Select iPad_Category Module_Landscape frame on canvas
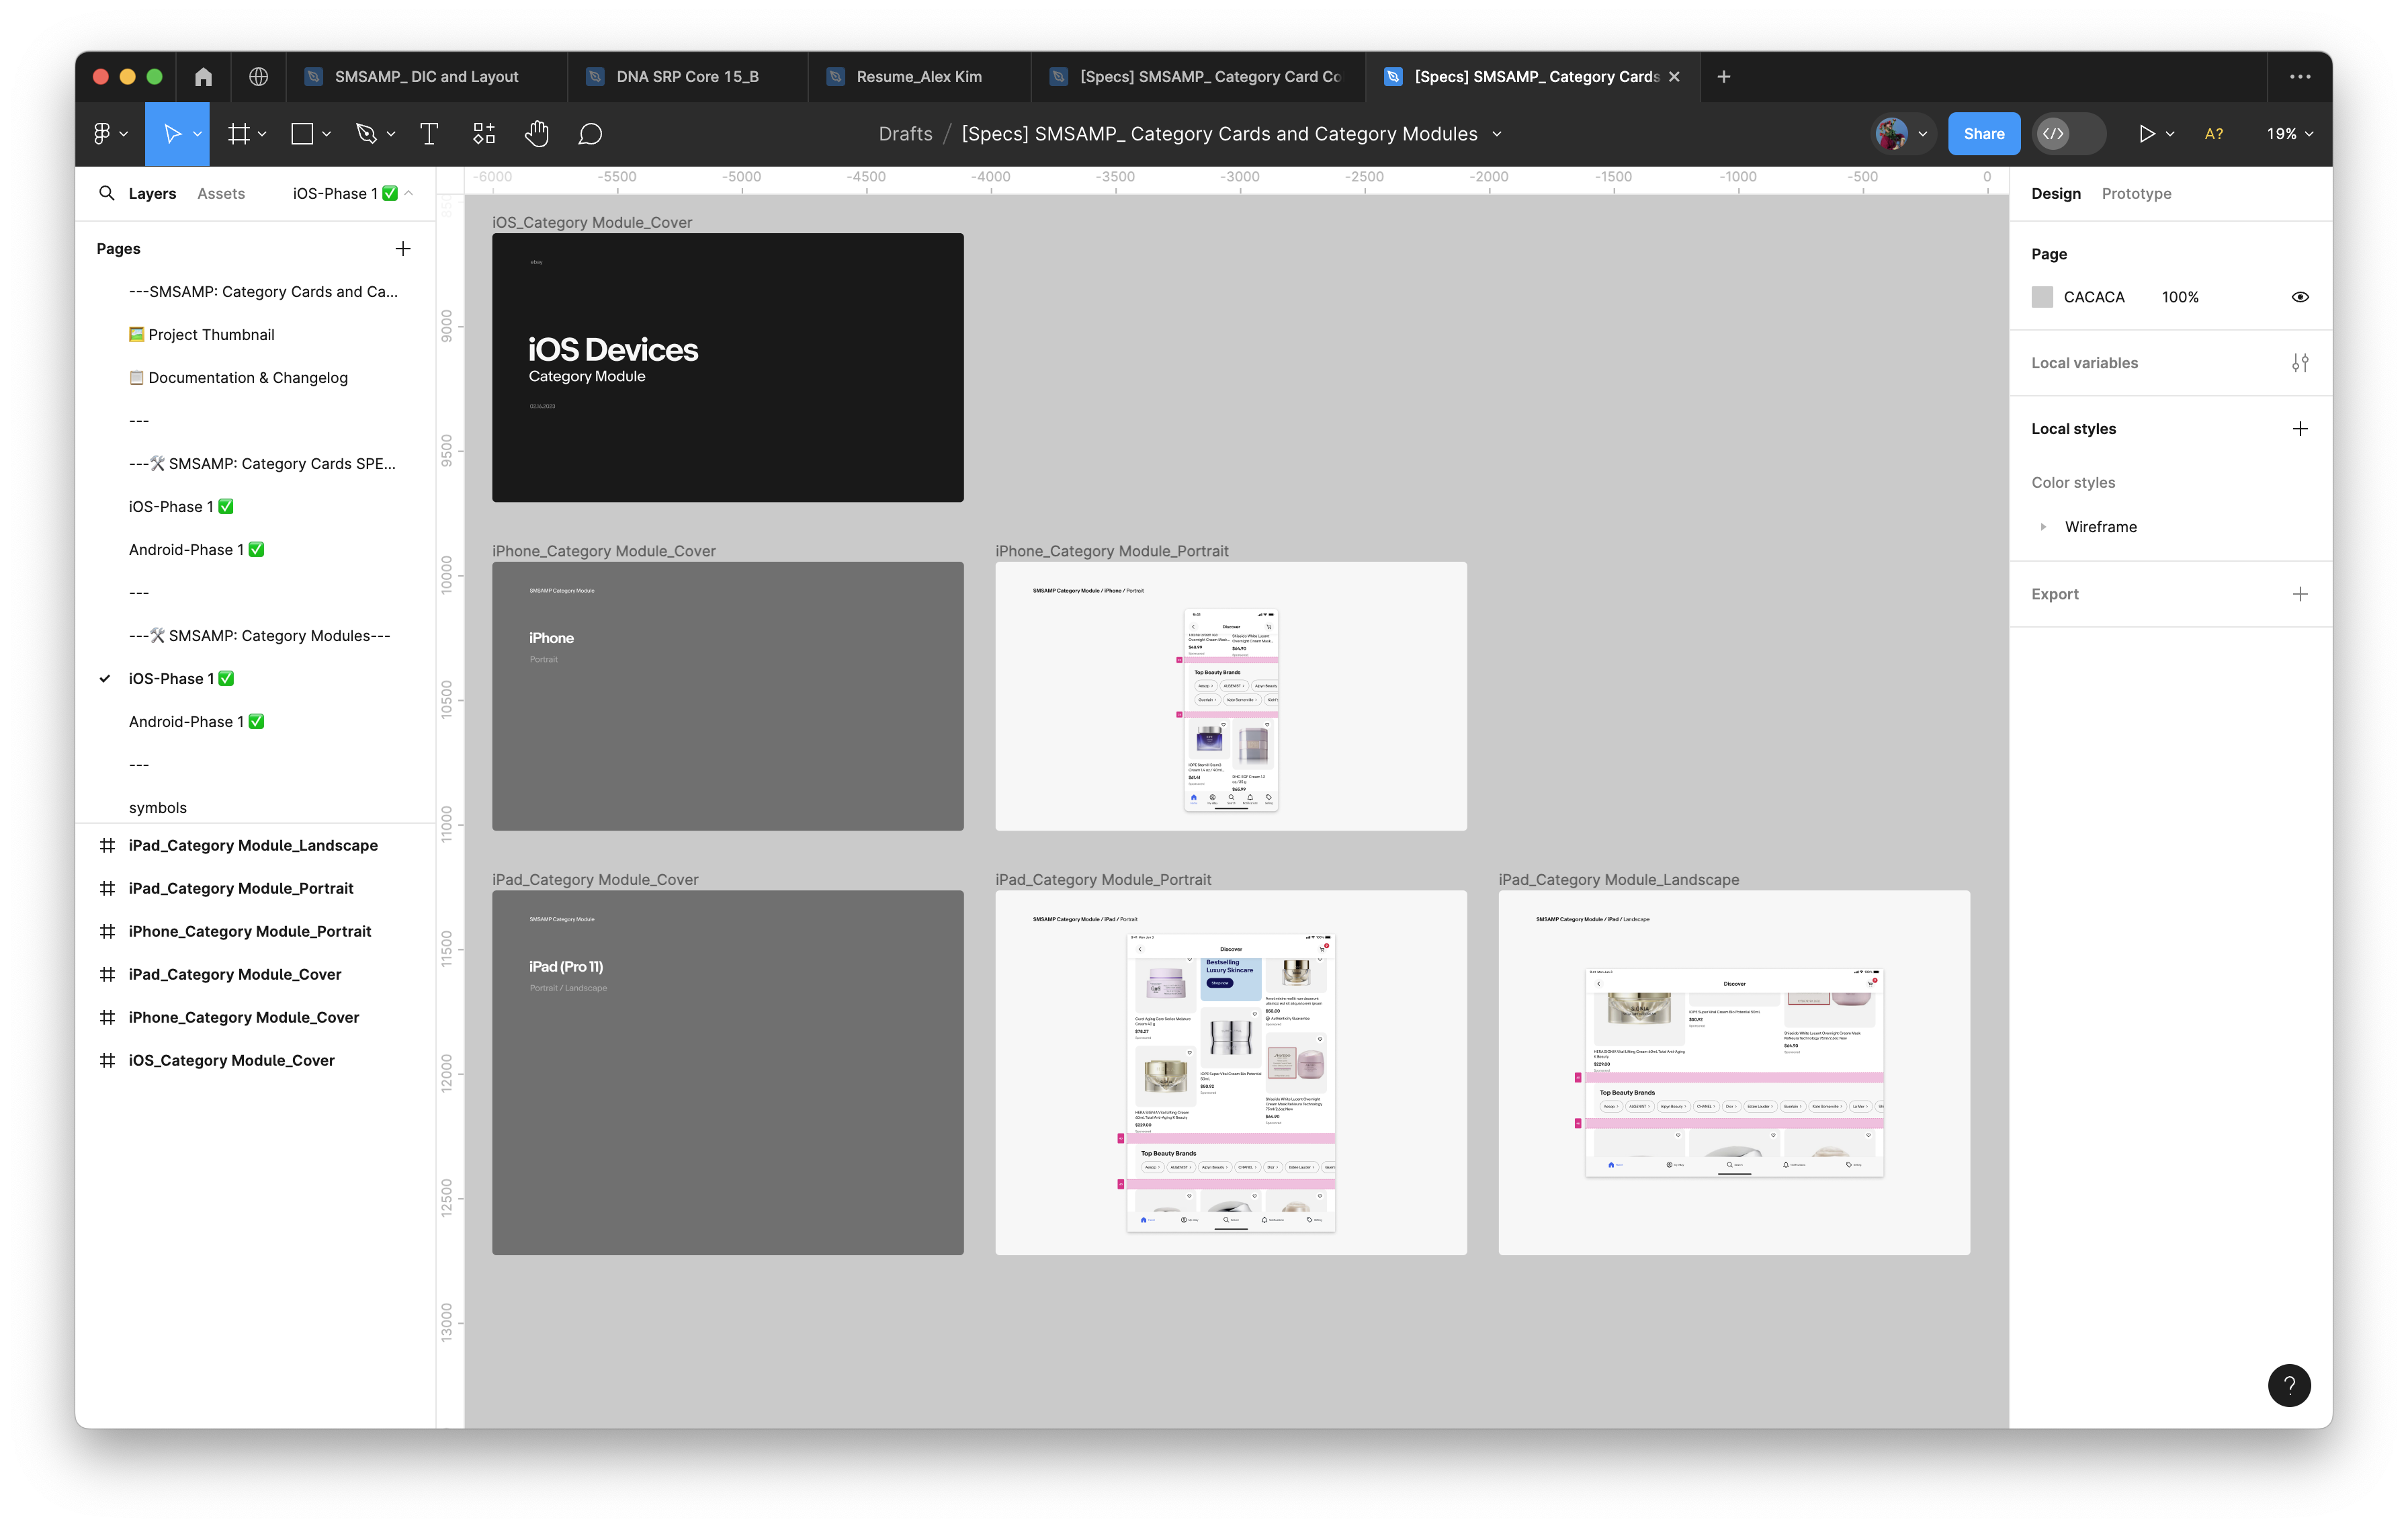The width and height of the screenshot is (2408, 1528). click(x=1733, y=1072)
